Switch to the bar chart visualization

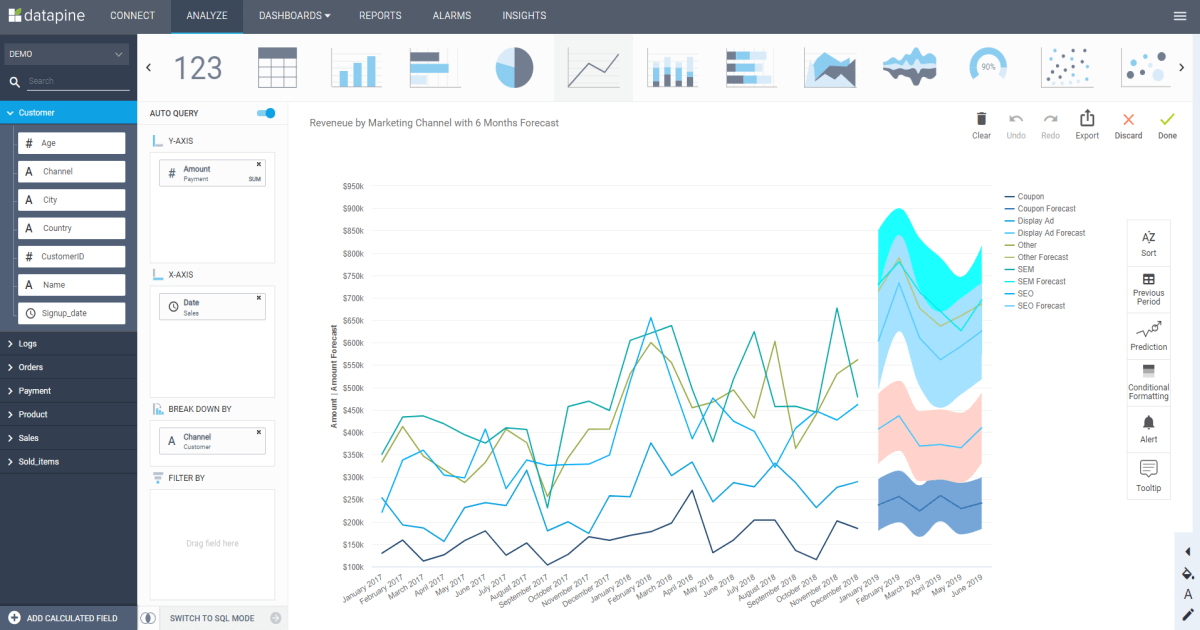click(x=356, y=67)
